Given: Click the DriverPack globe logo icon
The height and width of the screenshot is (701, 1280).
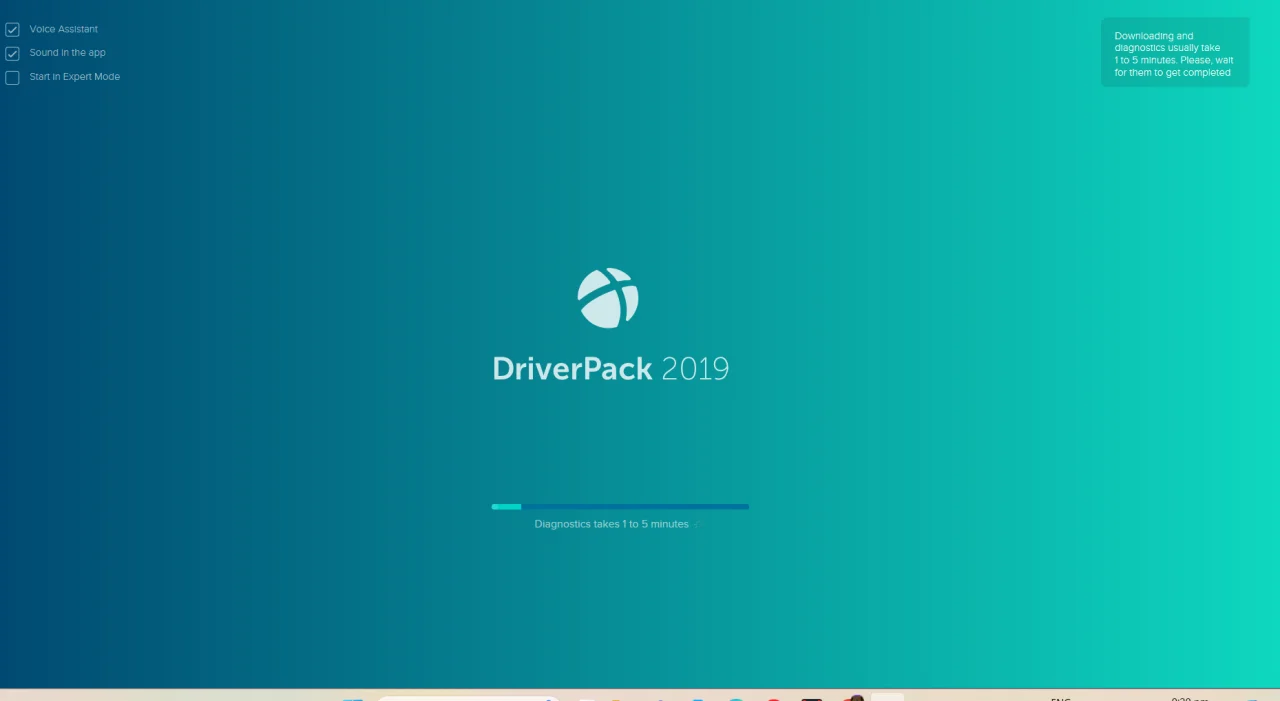Looking at the screenshot, I should coord(608,298).
